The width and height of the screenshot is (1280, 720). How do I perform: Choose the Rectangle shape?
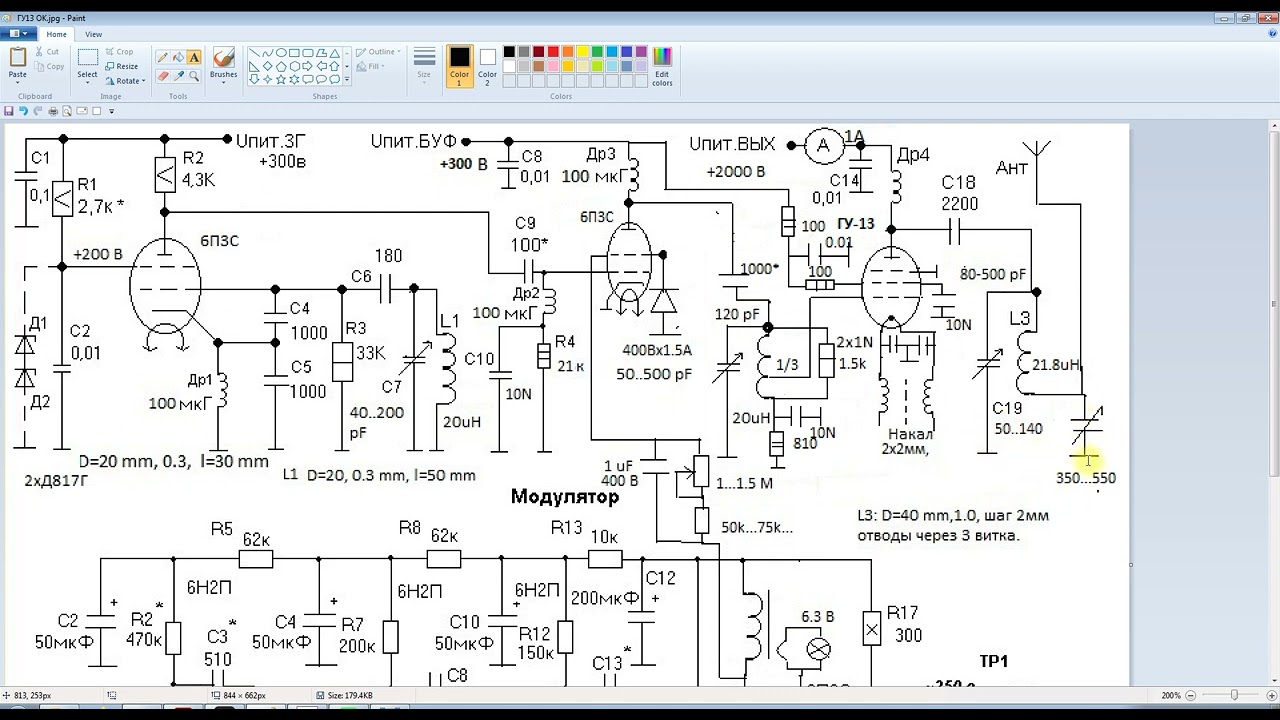pos(294,53)
